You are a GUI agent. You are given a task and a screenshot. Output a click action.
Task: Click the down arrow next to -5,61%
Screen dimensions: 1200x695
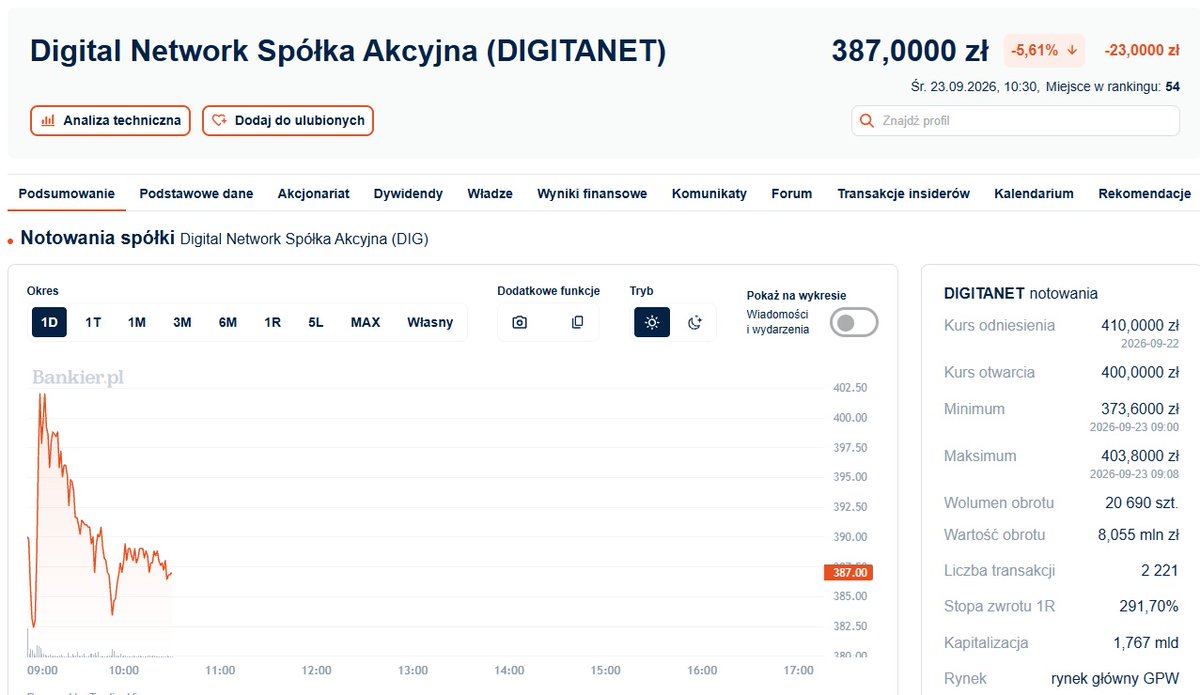click(1072, 50)
